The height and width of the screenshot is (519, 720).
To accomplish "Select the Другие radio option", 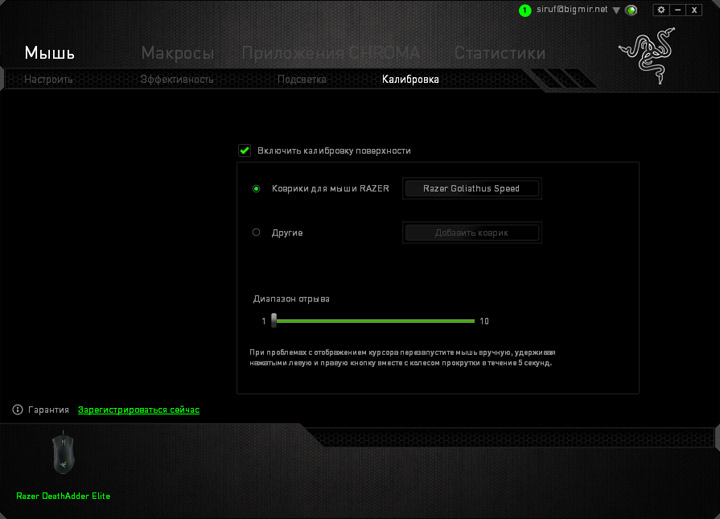I will (x=256, y=232).
